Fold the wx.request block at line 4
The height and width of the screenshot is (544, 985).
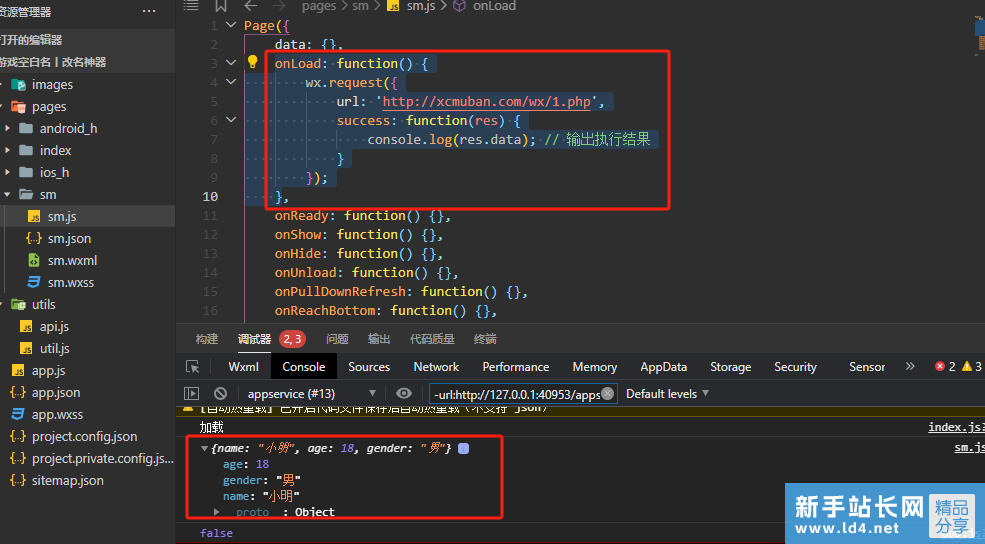point(231,82)
